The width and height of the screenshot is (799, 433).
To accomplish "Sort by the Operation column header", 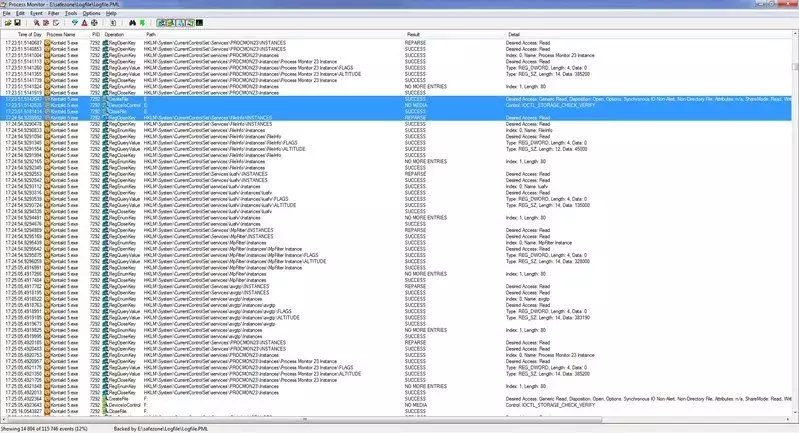I will pos(114,35).
